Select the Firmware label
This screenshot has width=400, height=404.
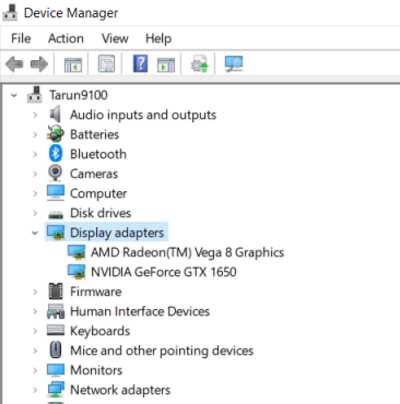96,292
